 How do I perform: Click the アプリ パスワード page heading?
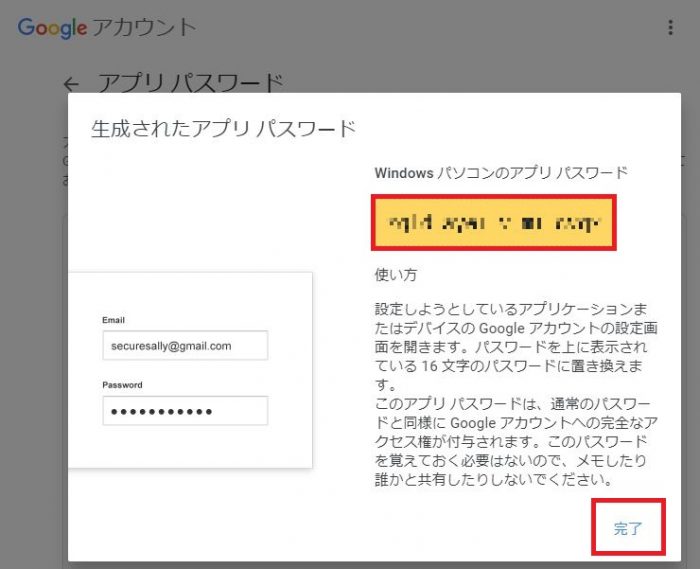[190, 83]
